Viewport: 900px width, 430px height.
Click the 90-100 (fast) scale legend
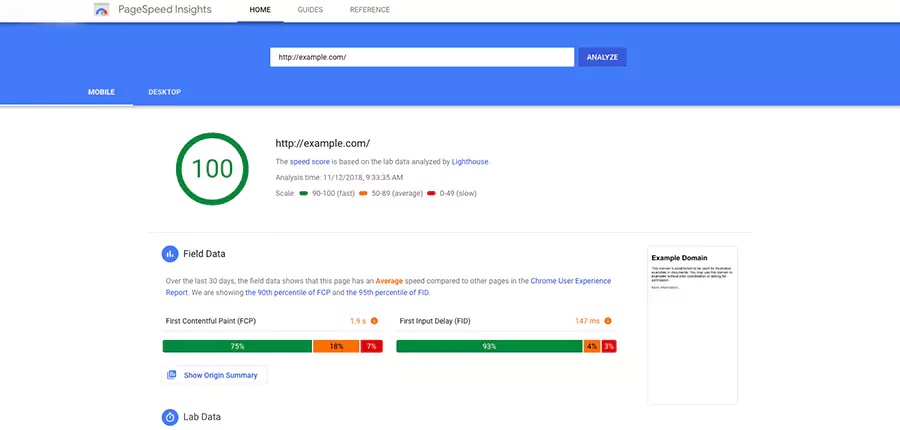coord(327,193)
